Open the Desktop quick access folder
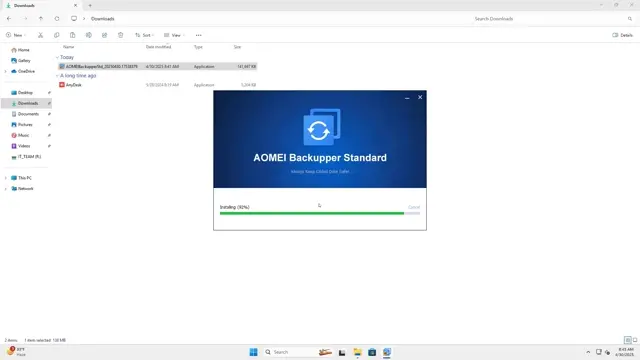 coord(25,93)
